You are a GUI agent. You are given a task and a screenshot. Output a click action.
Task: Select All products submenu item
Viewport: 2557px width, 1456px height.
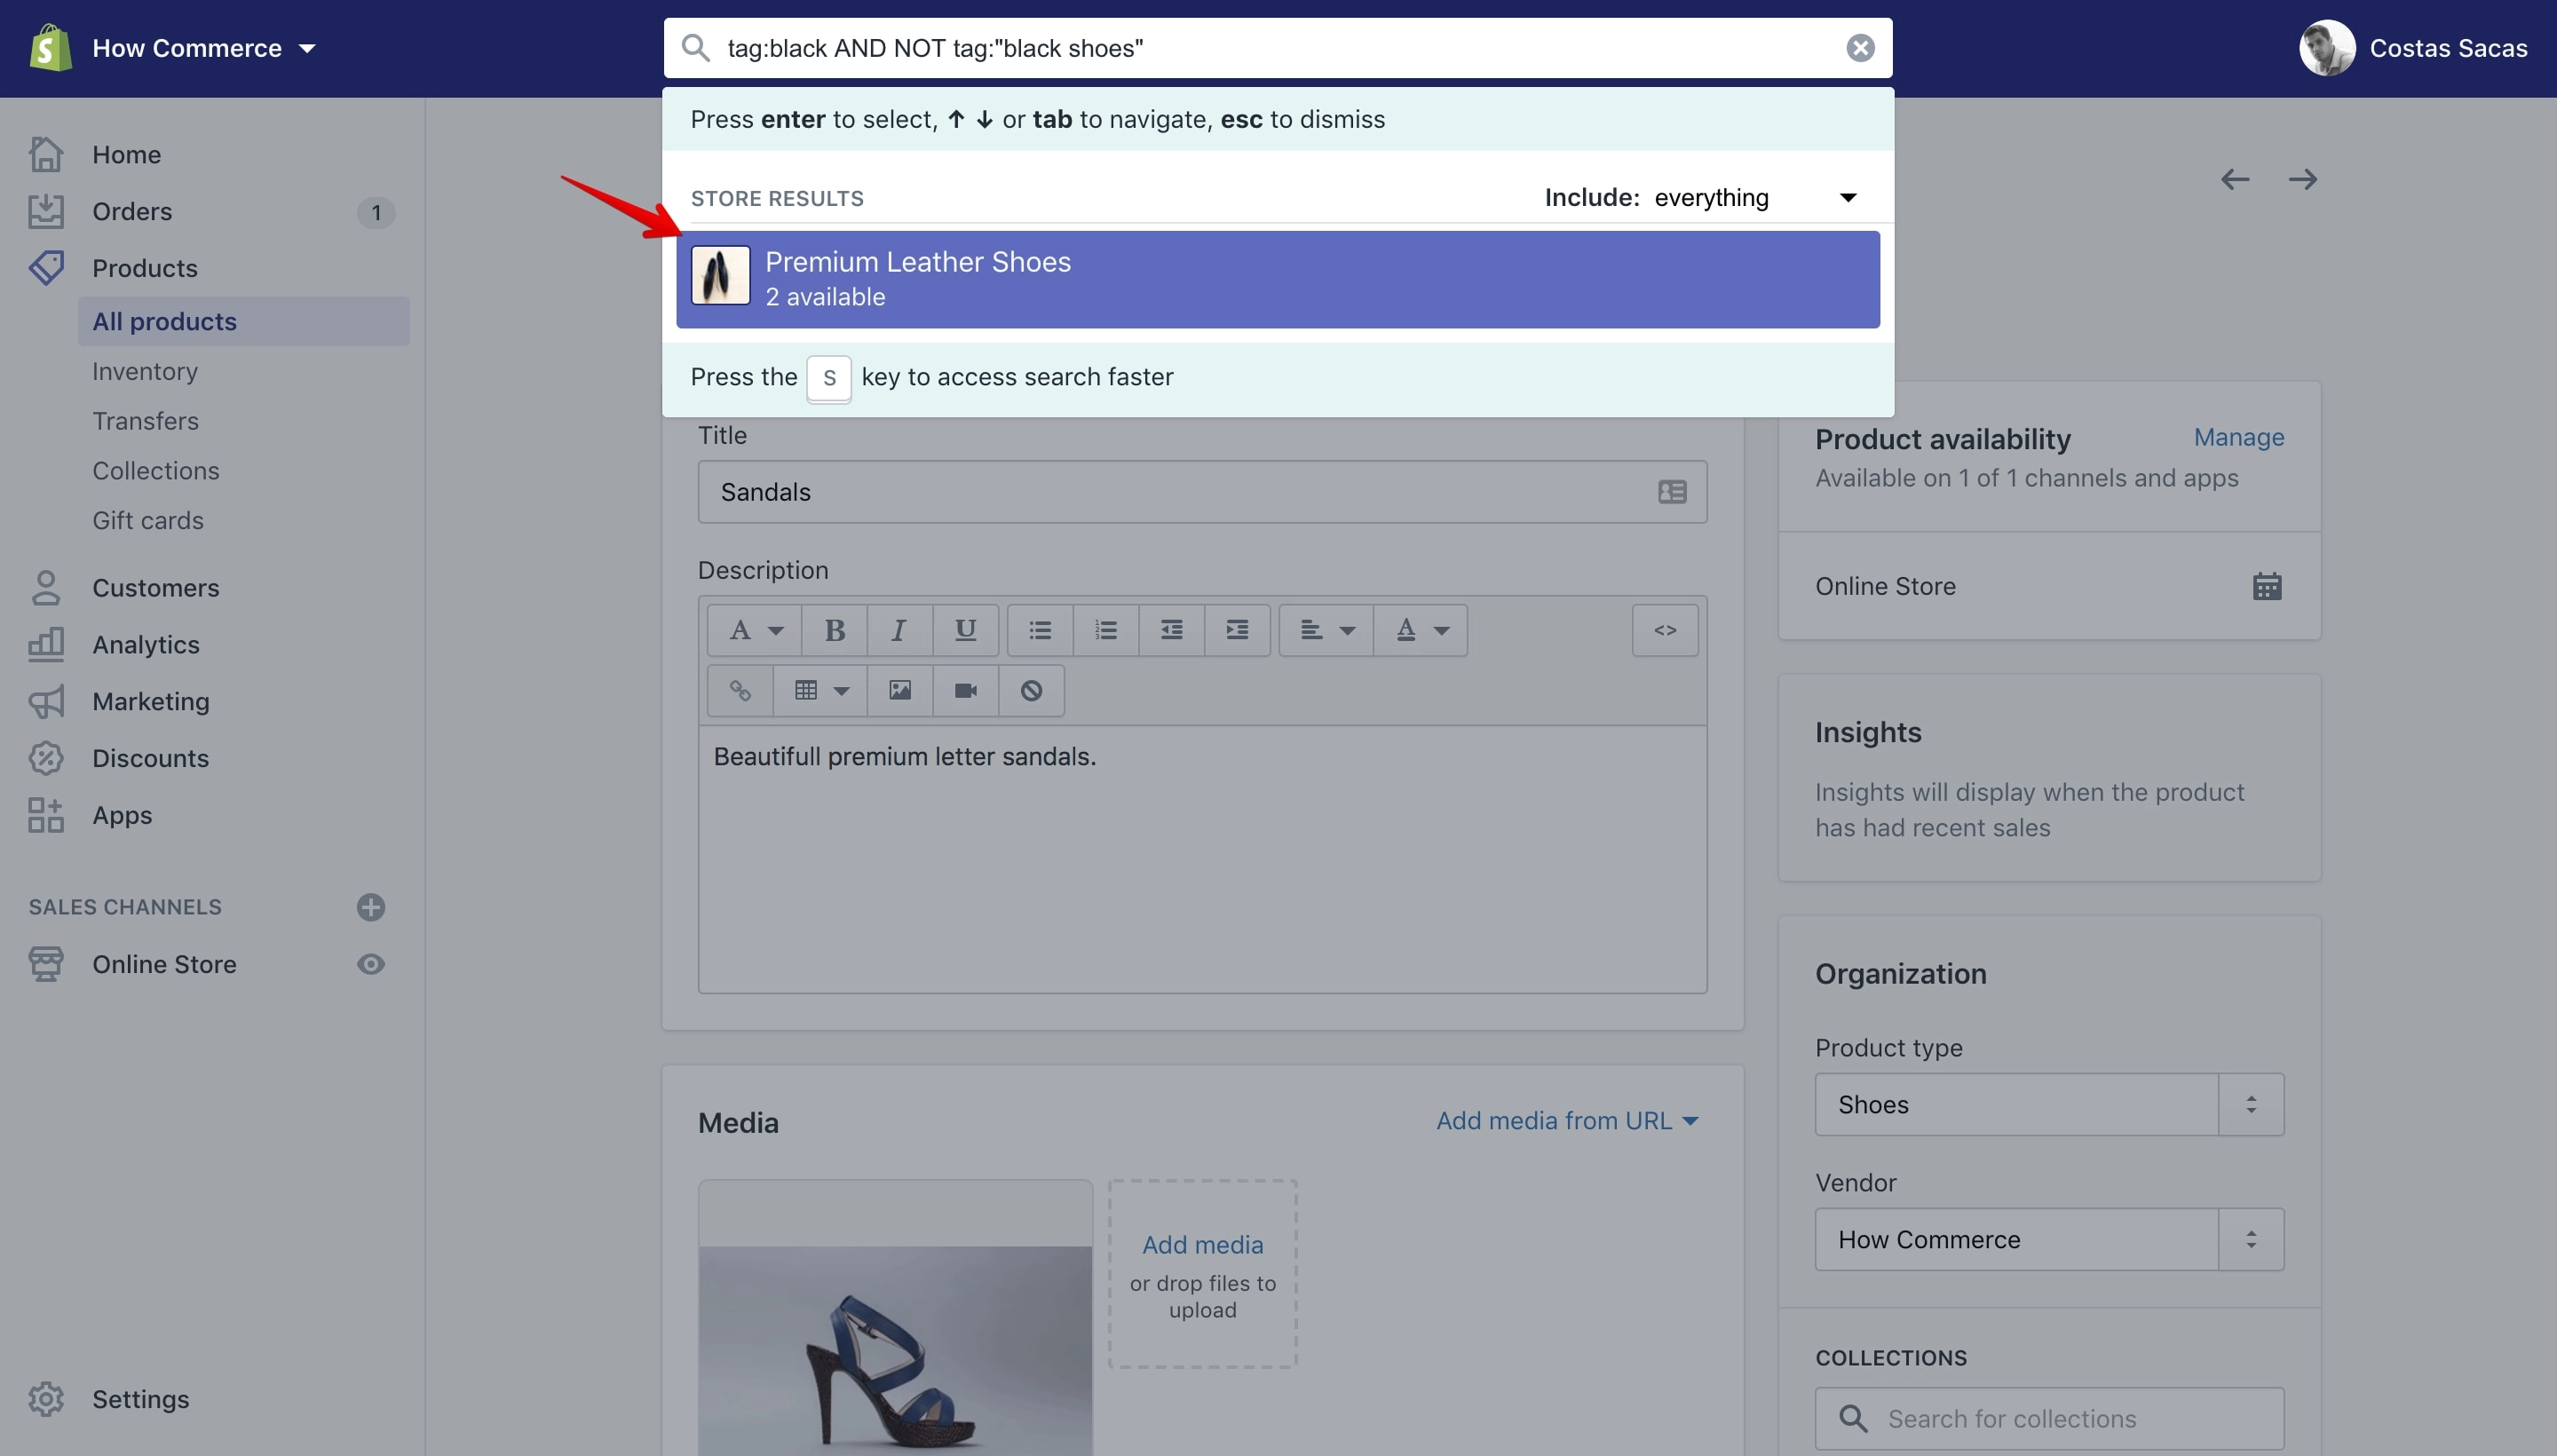243,321
